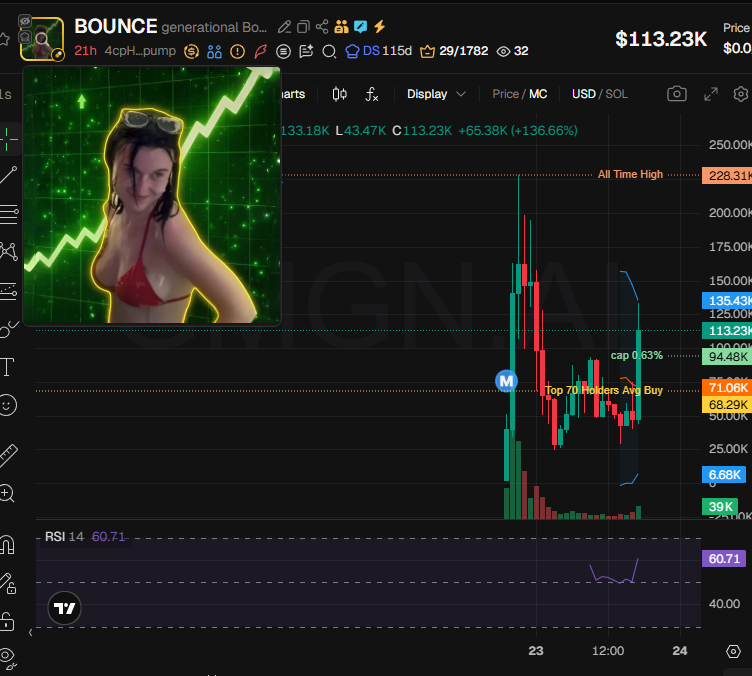Click the chat sparkle icon
Image resolution: width=752 pixels, height=676 pixels.
click(x=306, y=51)
